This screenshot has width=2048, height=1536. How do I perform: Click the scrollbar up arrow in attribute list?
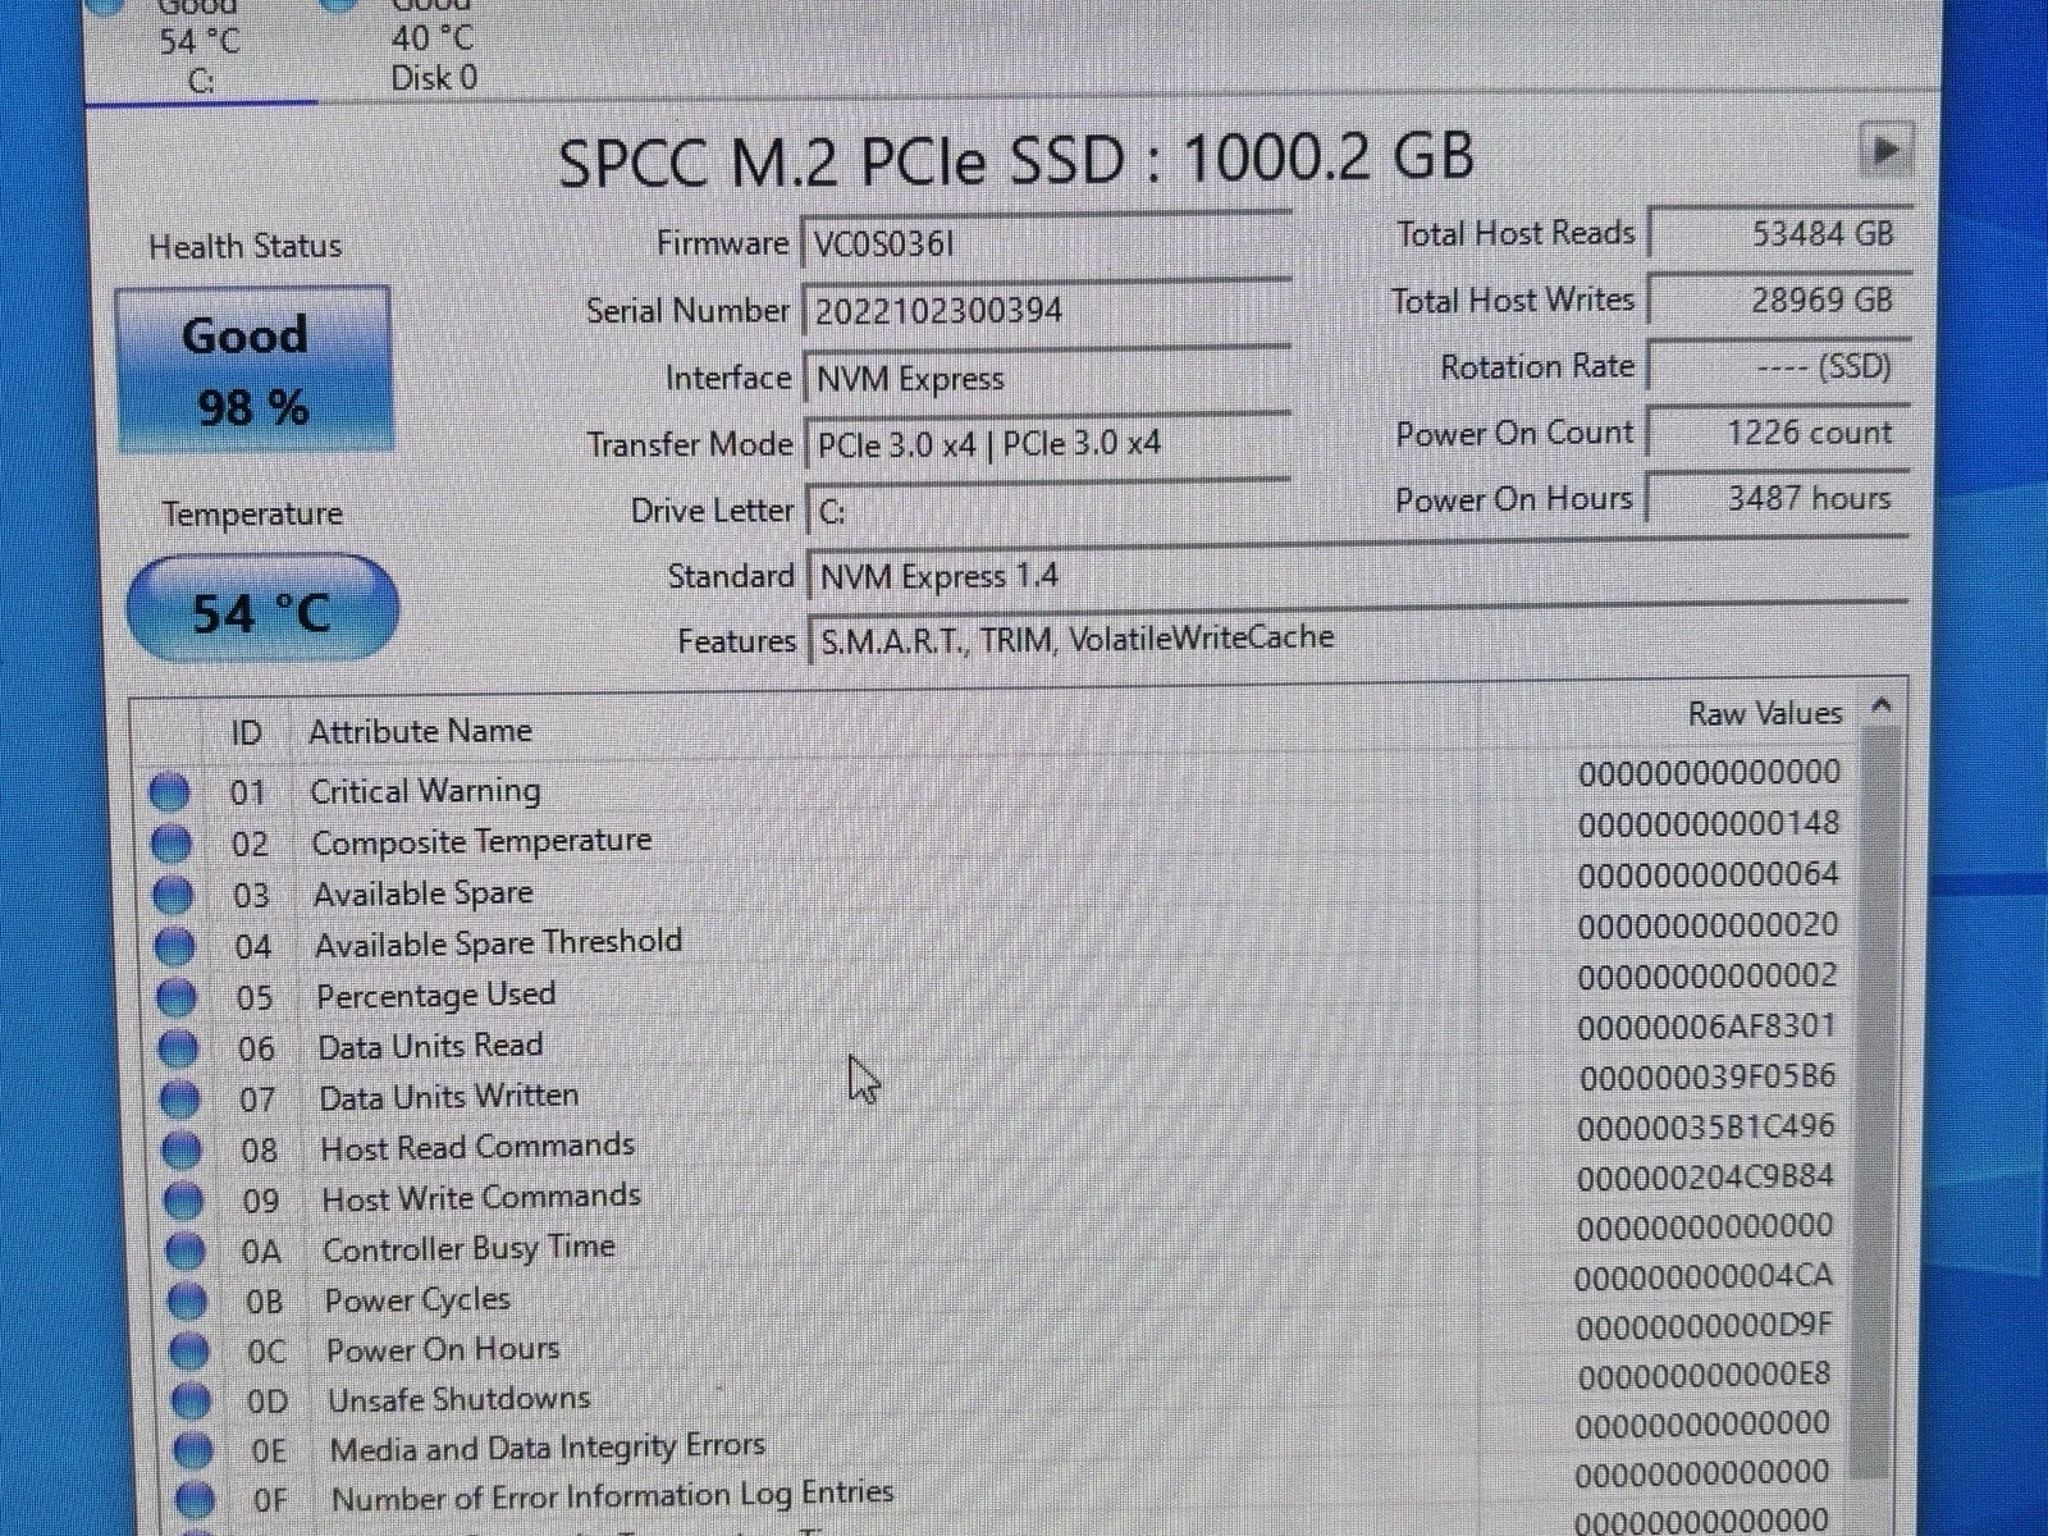click(x=1881, y=705)
